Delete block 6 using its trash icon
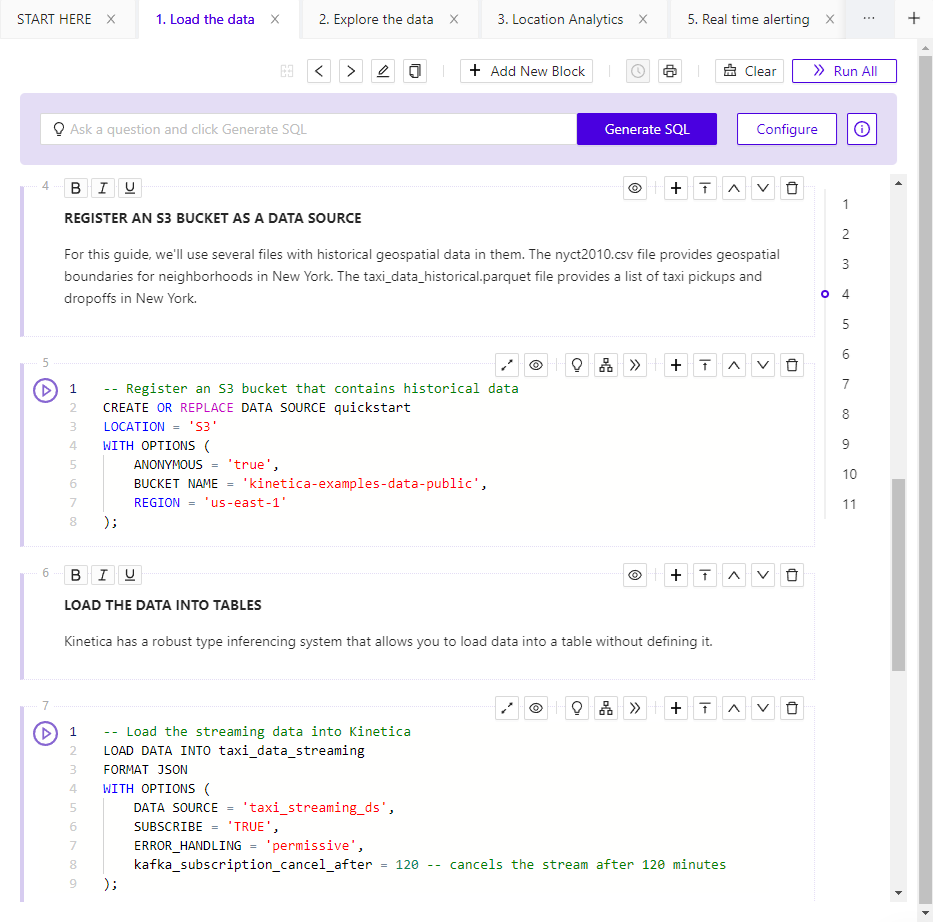The height and width of the screenshot is (922, 933). 791,574
